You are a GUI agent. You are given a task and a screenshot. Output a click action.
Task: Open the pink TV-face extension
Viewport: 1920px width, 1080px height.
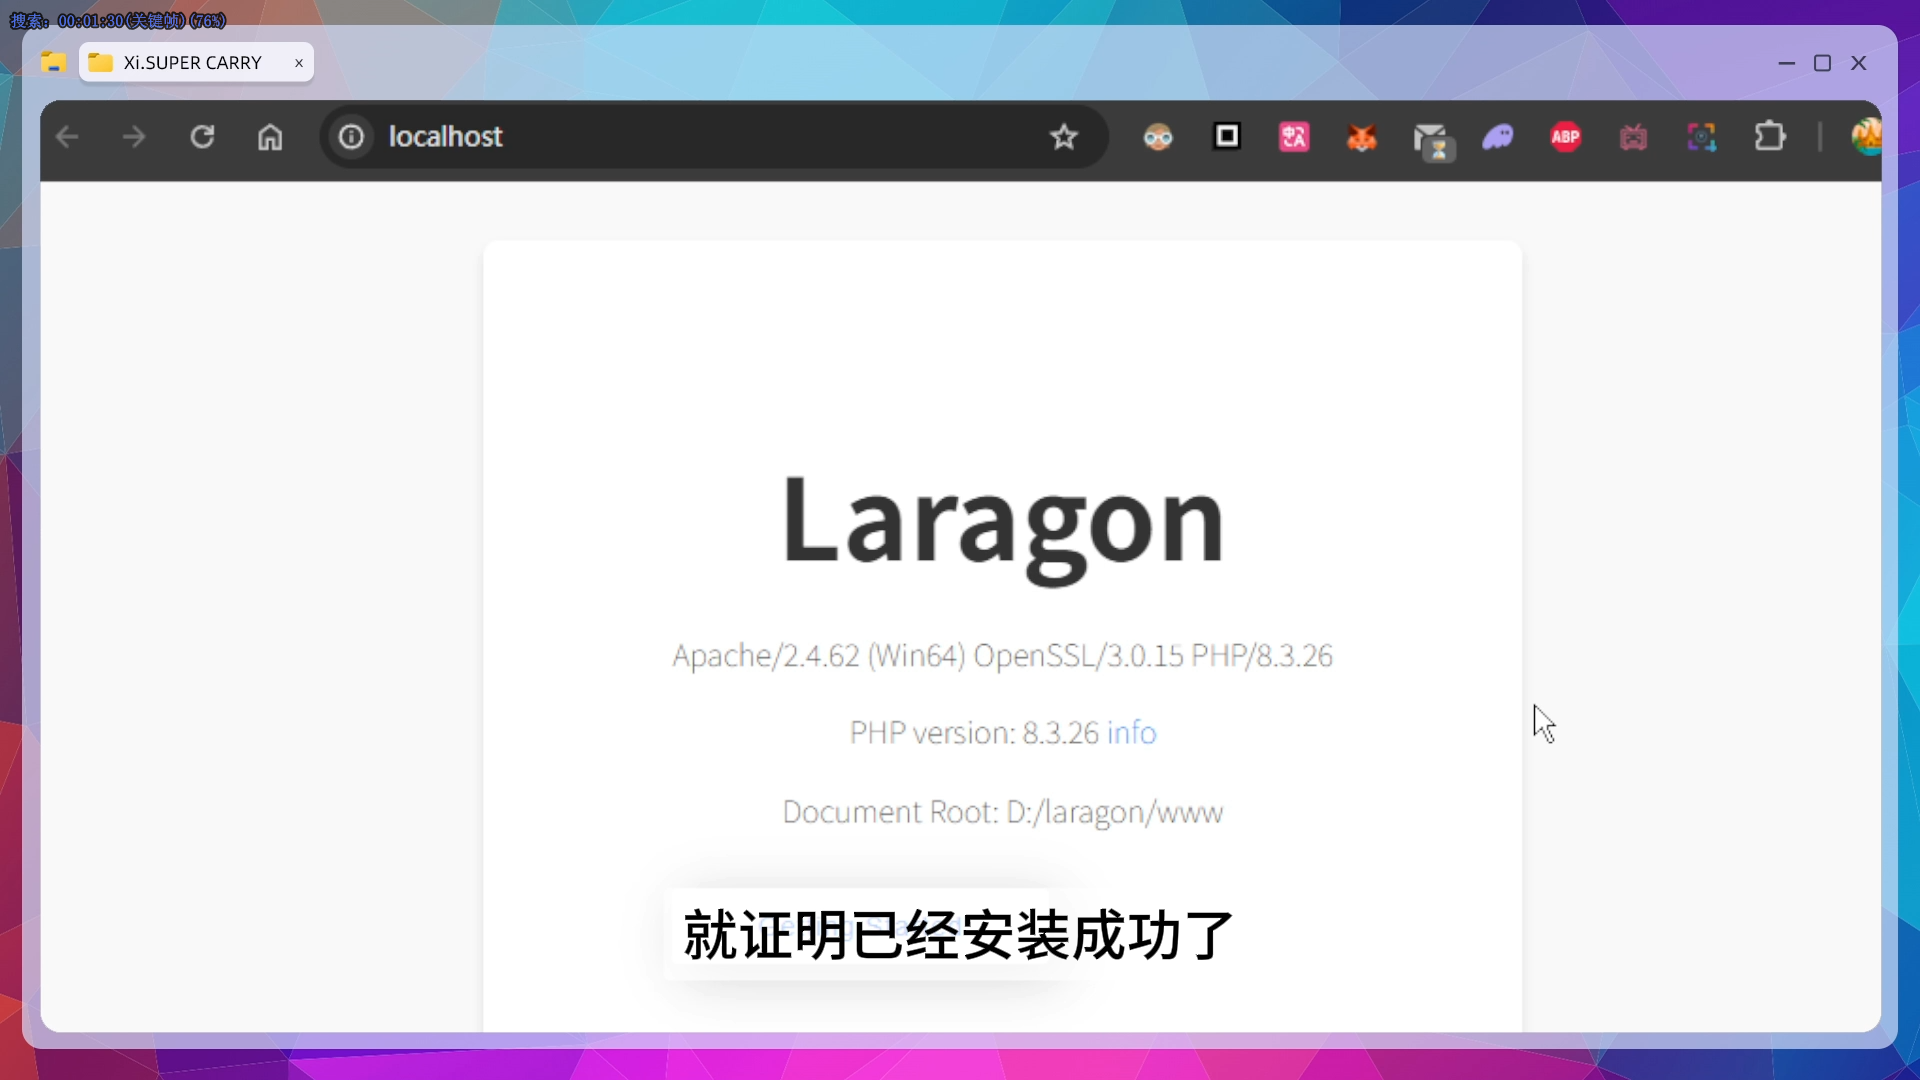pos(1633,137)
